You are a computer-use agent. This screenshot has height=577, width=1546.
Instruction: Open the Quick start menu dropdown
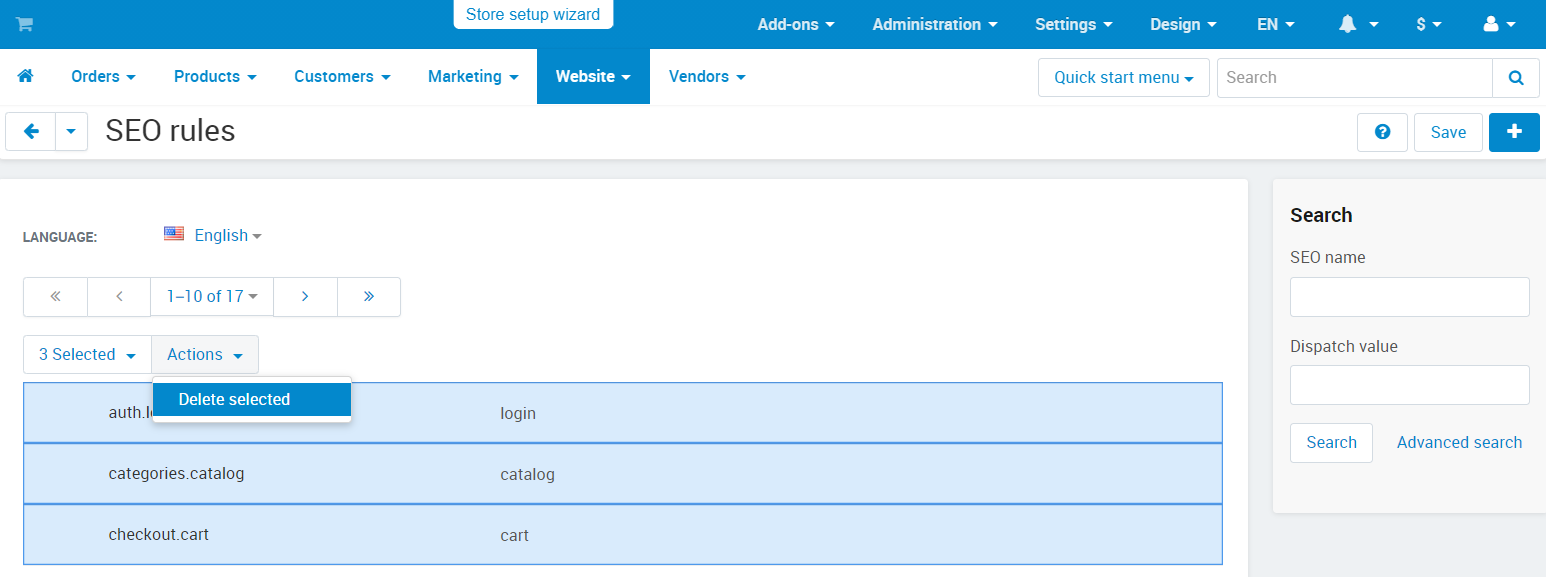(1124, 77)
